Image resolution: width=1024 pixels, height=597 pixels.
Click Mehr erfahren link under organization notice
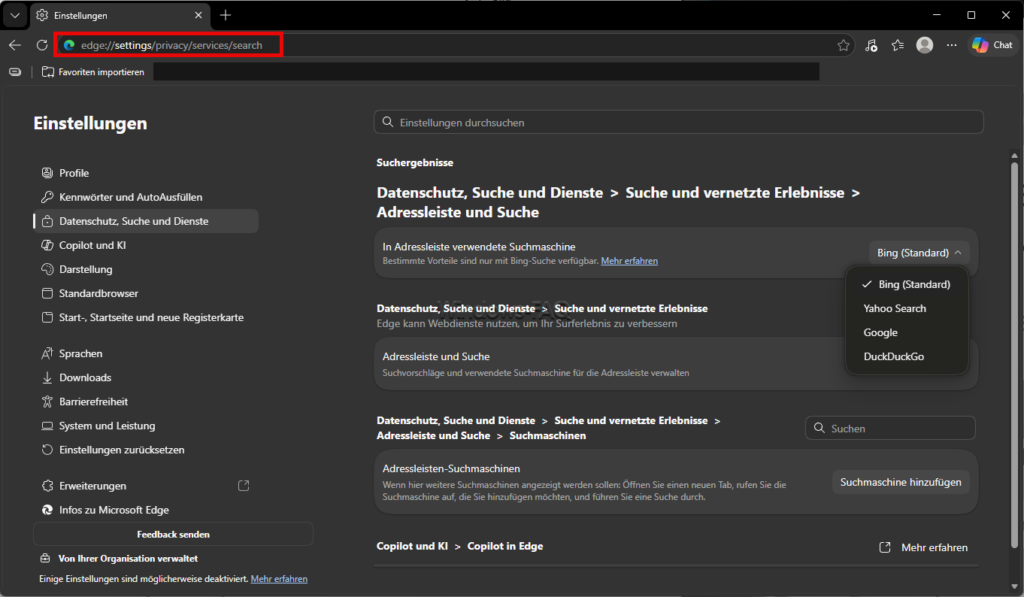[x=279, y=579]
